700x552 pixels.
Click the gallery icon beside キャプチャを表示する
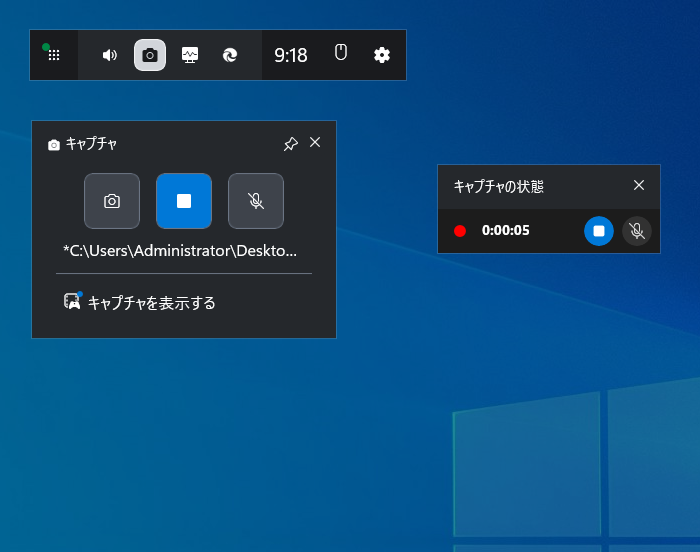tap(72, 301)
